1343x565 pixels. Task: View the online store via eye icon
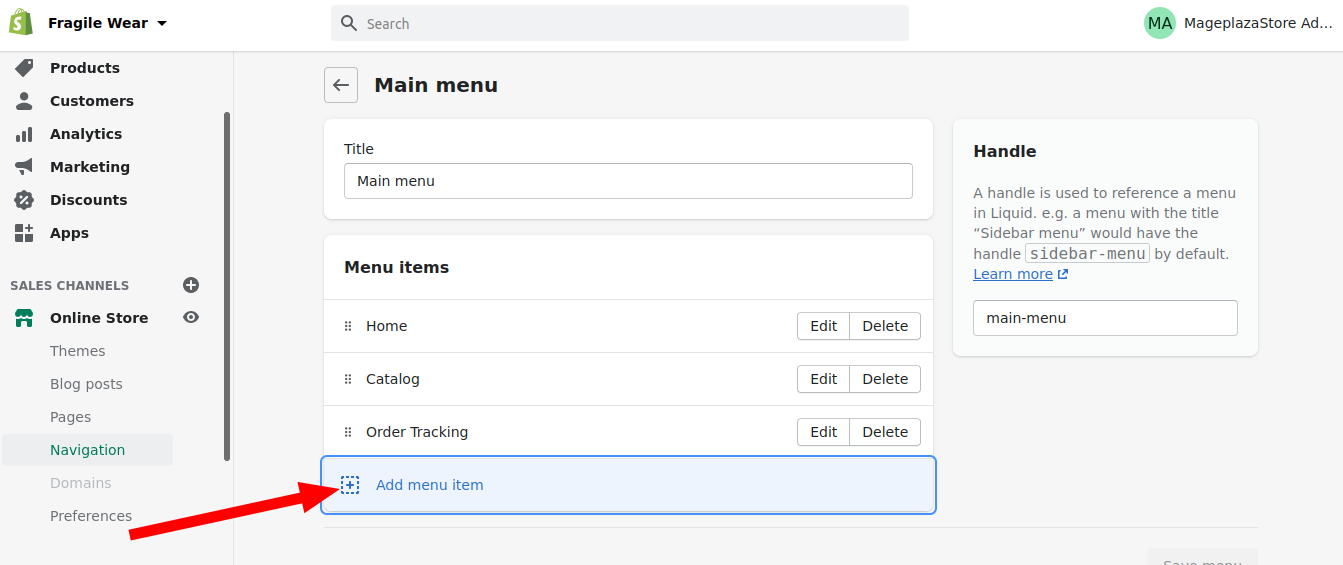(x=191, y=317)
